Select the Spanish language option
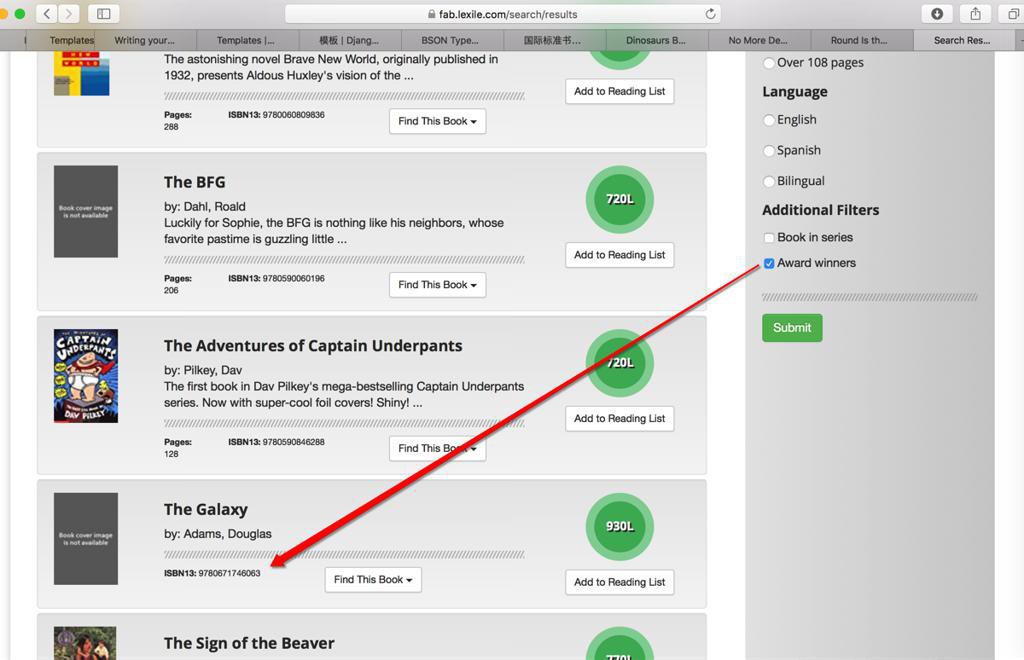The height and width of the screenshot is (660, 1024). (x=769, y=151)
